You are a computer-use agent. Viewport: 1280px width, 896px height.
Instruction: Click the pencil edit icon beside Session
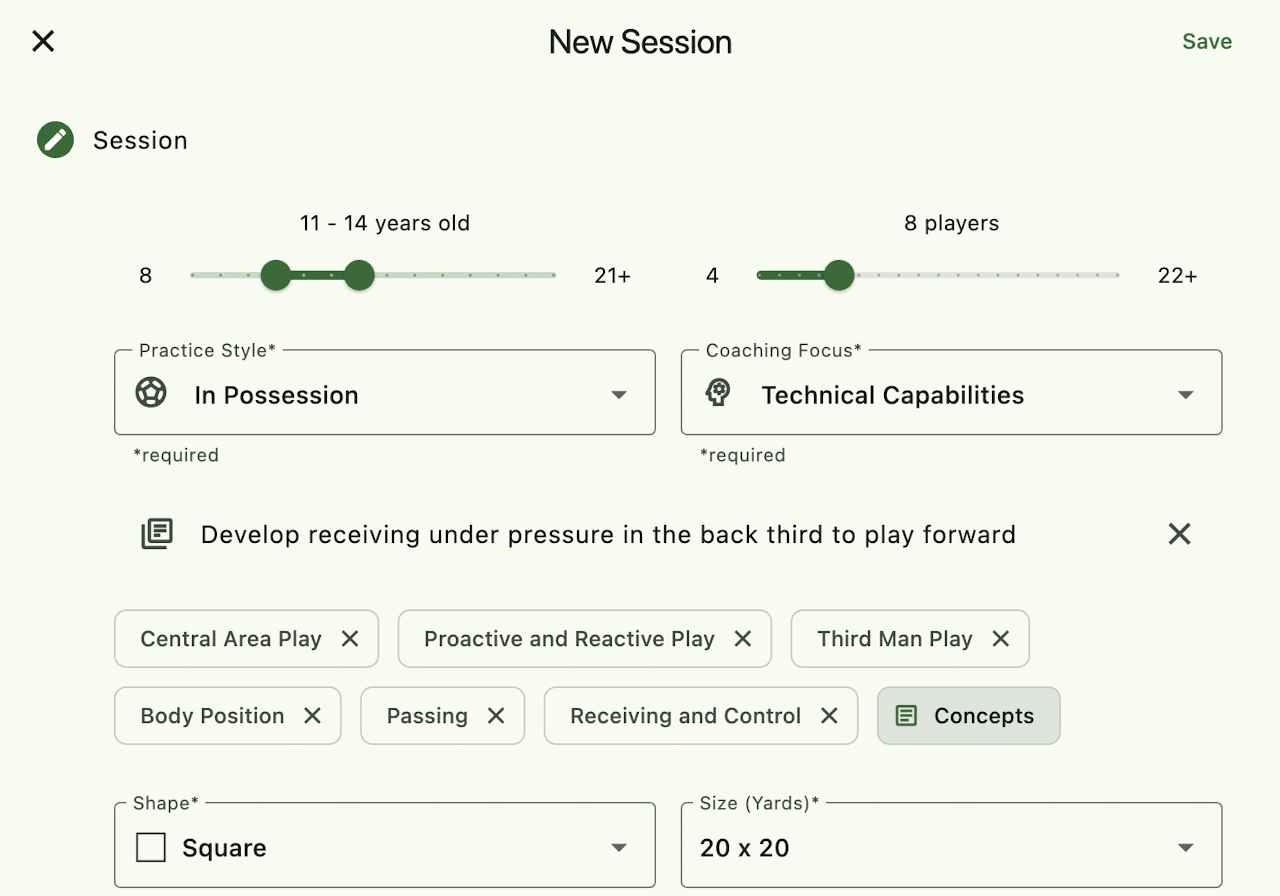coord(56,140)
